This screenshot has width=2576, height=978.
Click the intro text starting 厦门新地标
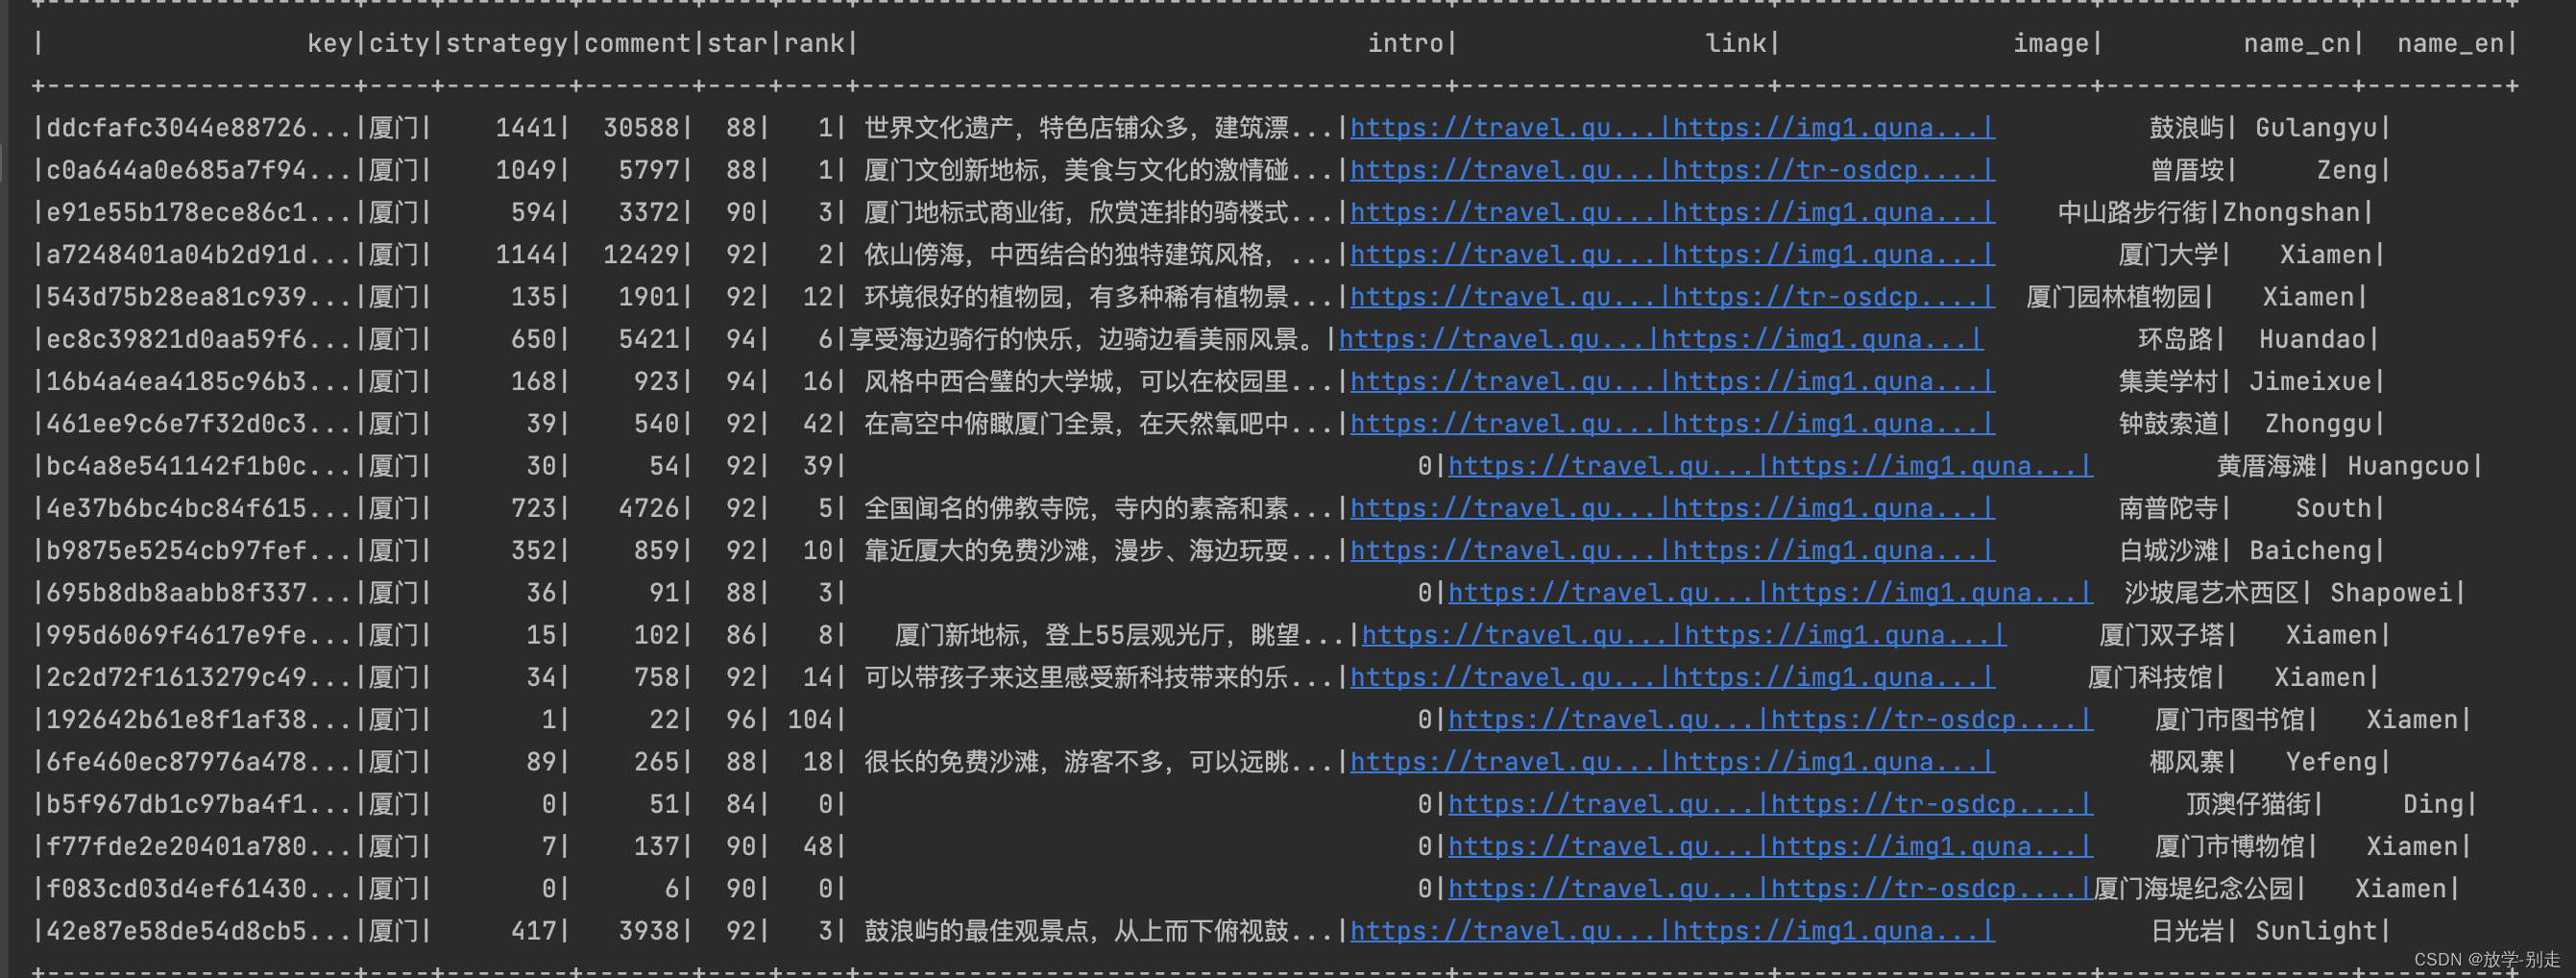click(x=1120, y=635)
